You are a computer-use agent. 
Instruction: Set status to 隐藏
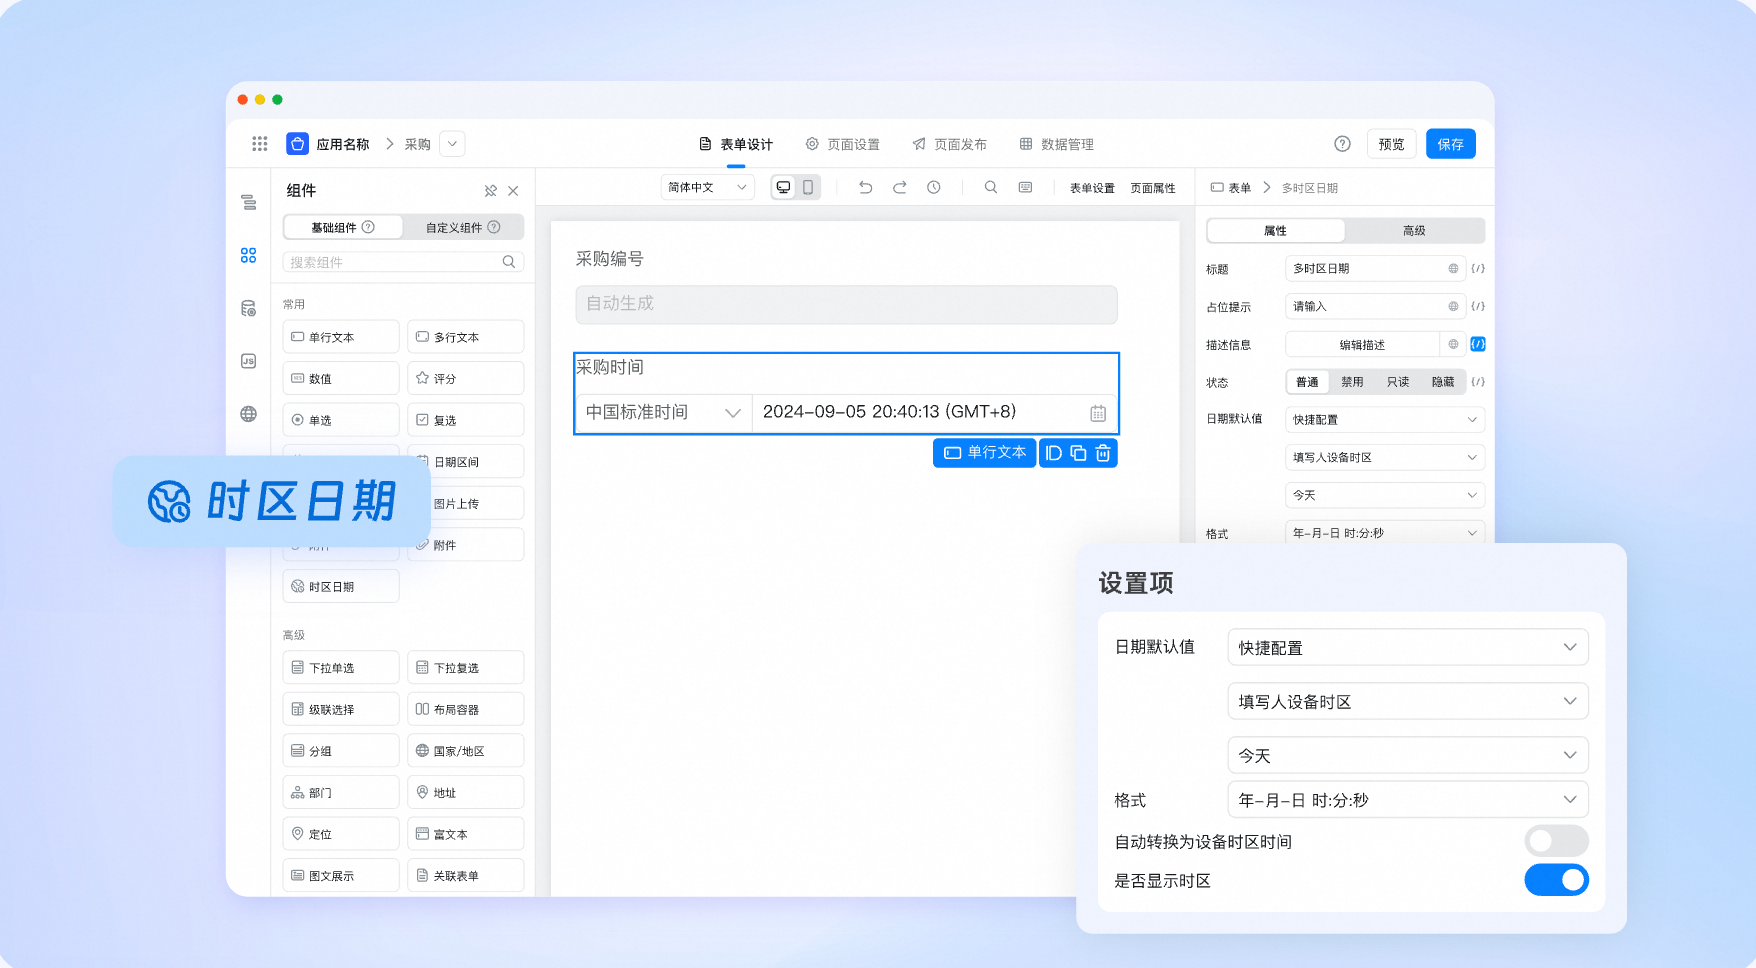pos(1443,382)
